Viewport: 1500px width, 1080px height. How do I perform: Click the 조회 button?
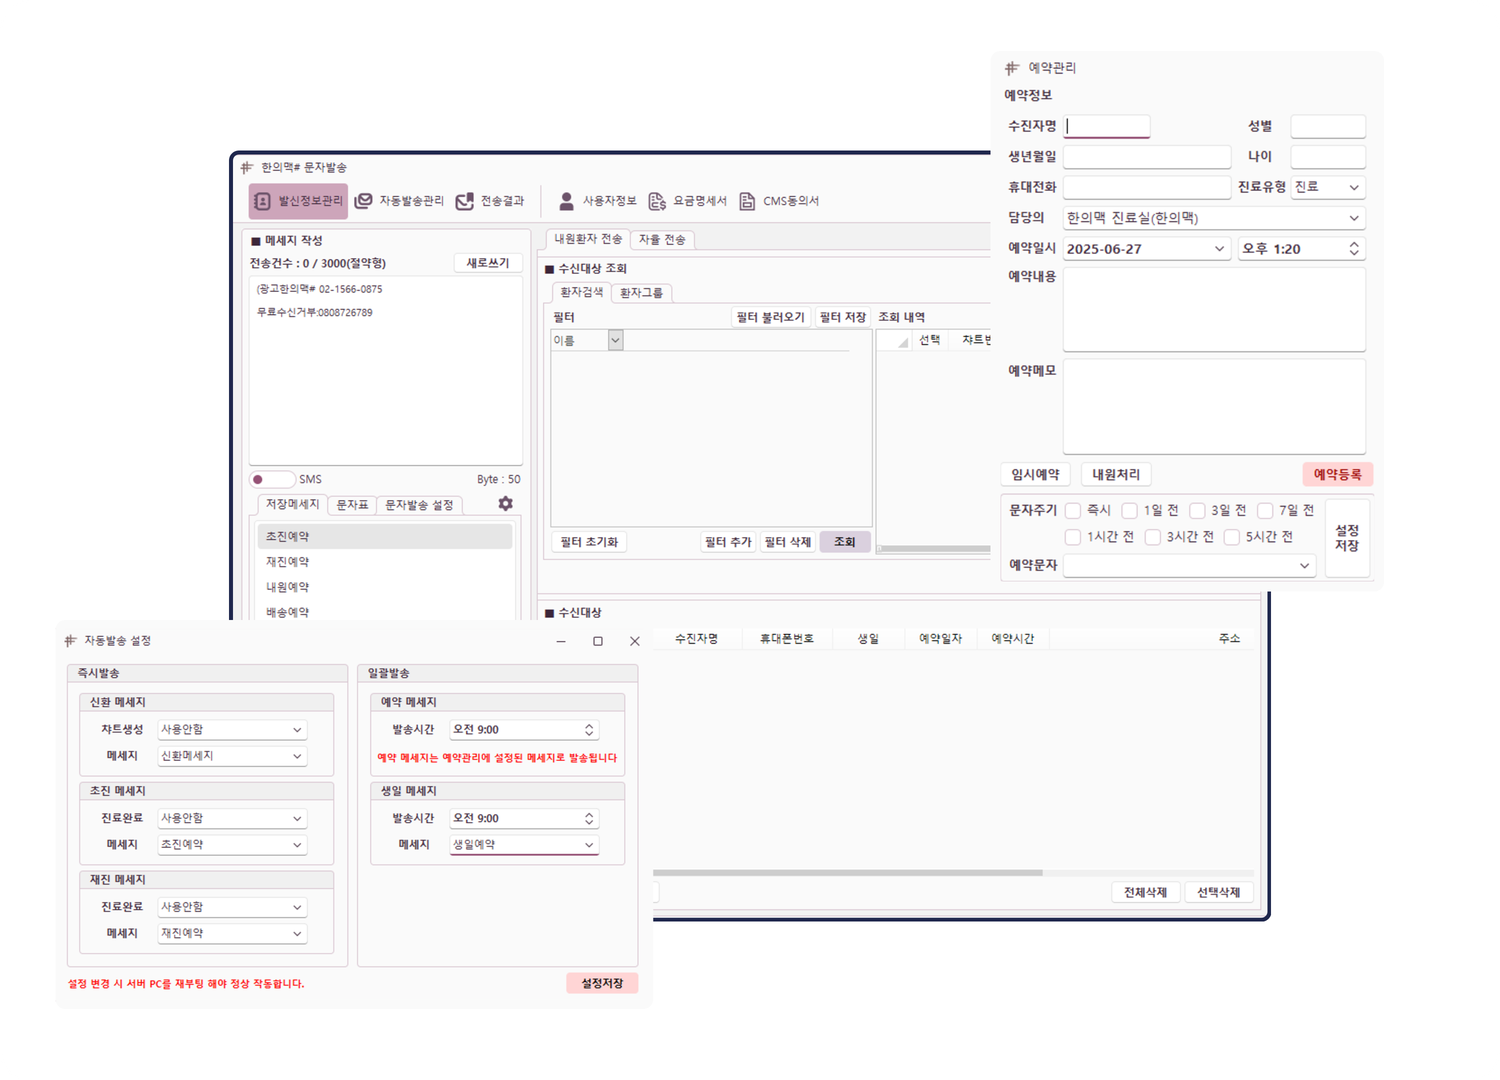click(x=845, y=542)
